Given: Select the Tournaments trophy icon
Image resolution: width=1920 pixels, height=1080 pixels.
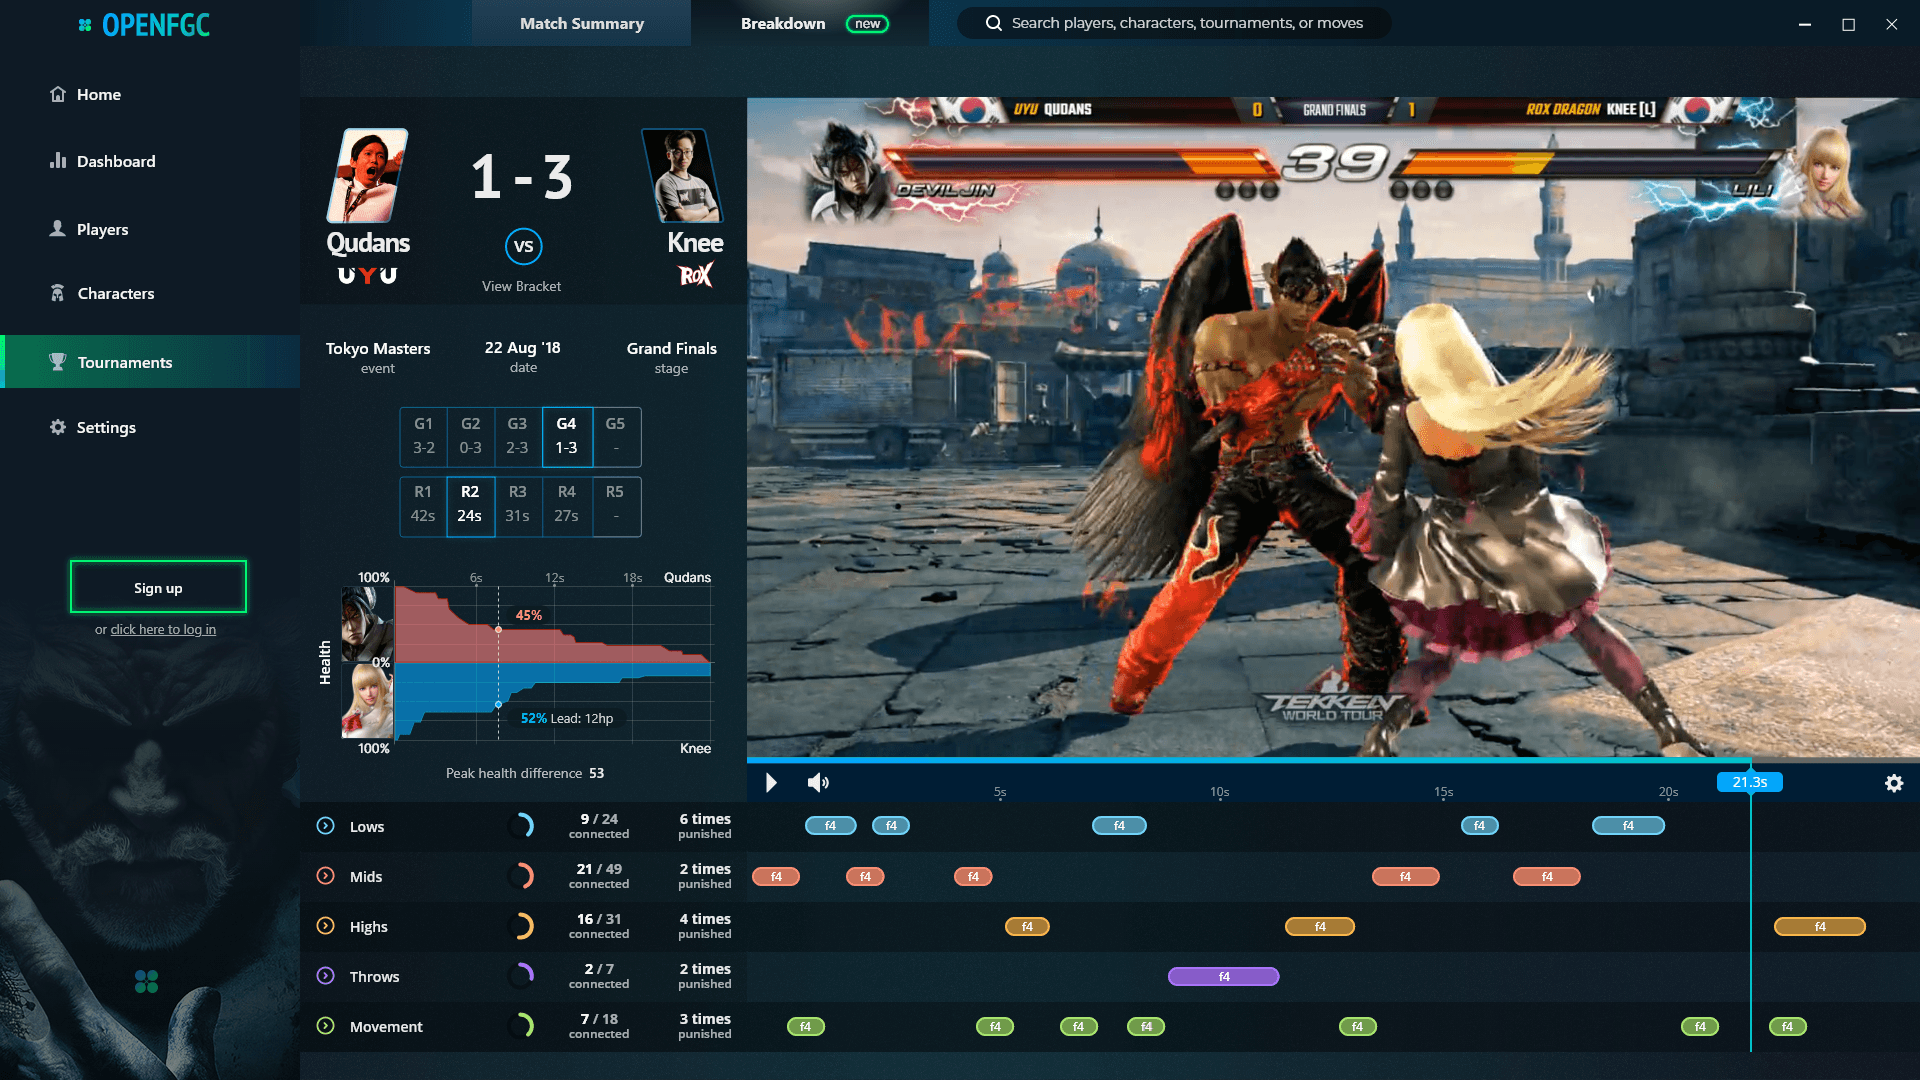Looking at the screenshot, I should point(58,362).
